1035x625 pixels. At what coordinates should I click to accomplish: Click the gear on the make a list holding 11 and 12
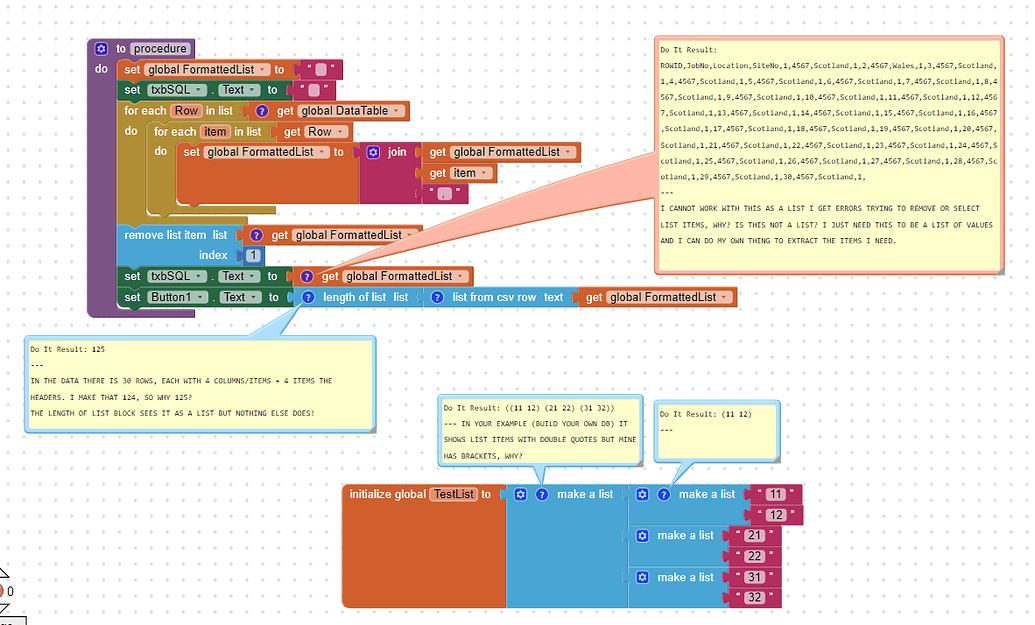click(x=643, y=494)
